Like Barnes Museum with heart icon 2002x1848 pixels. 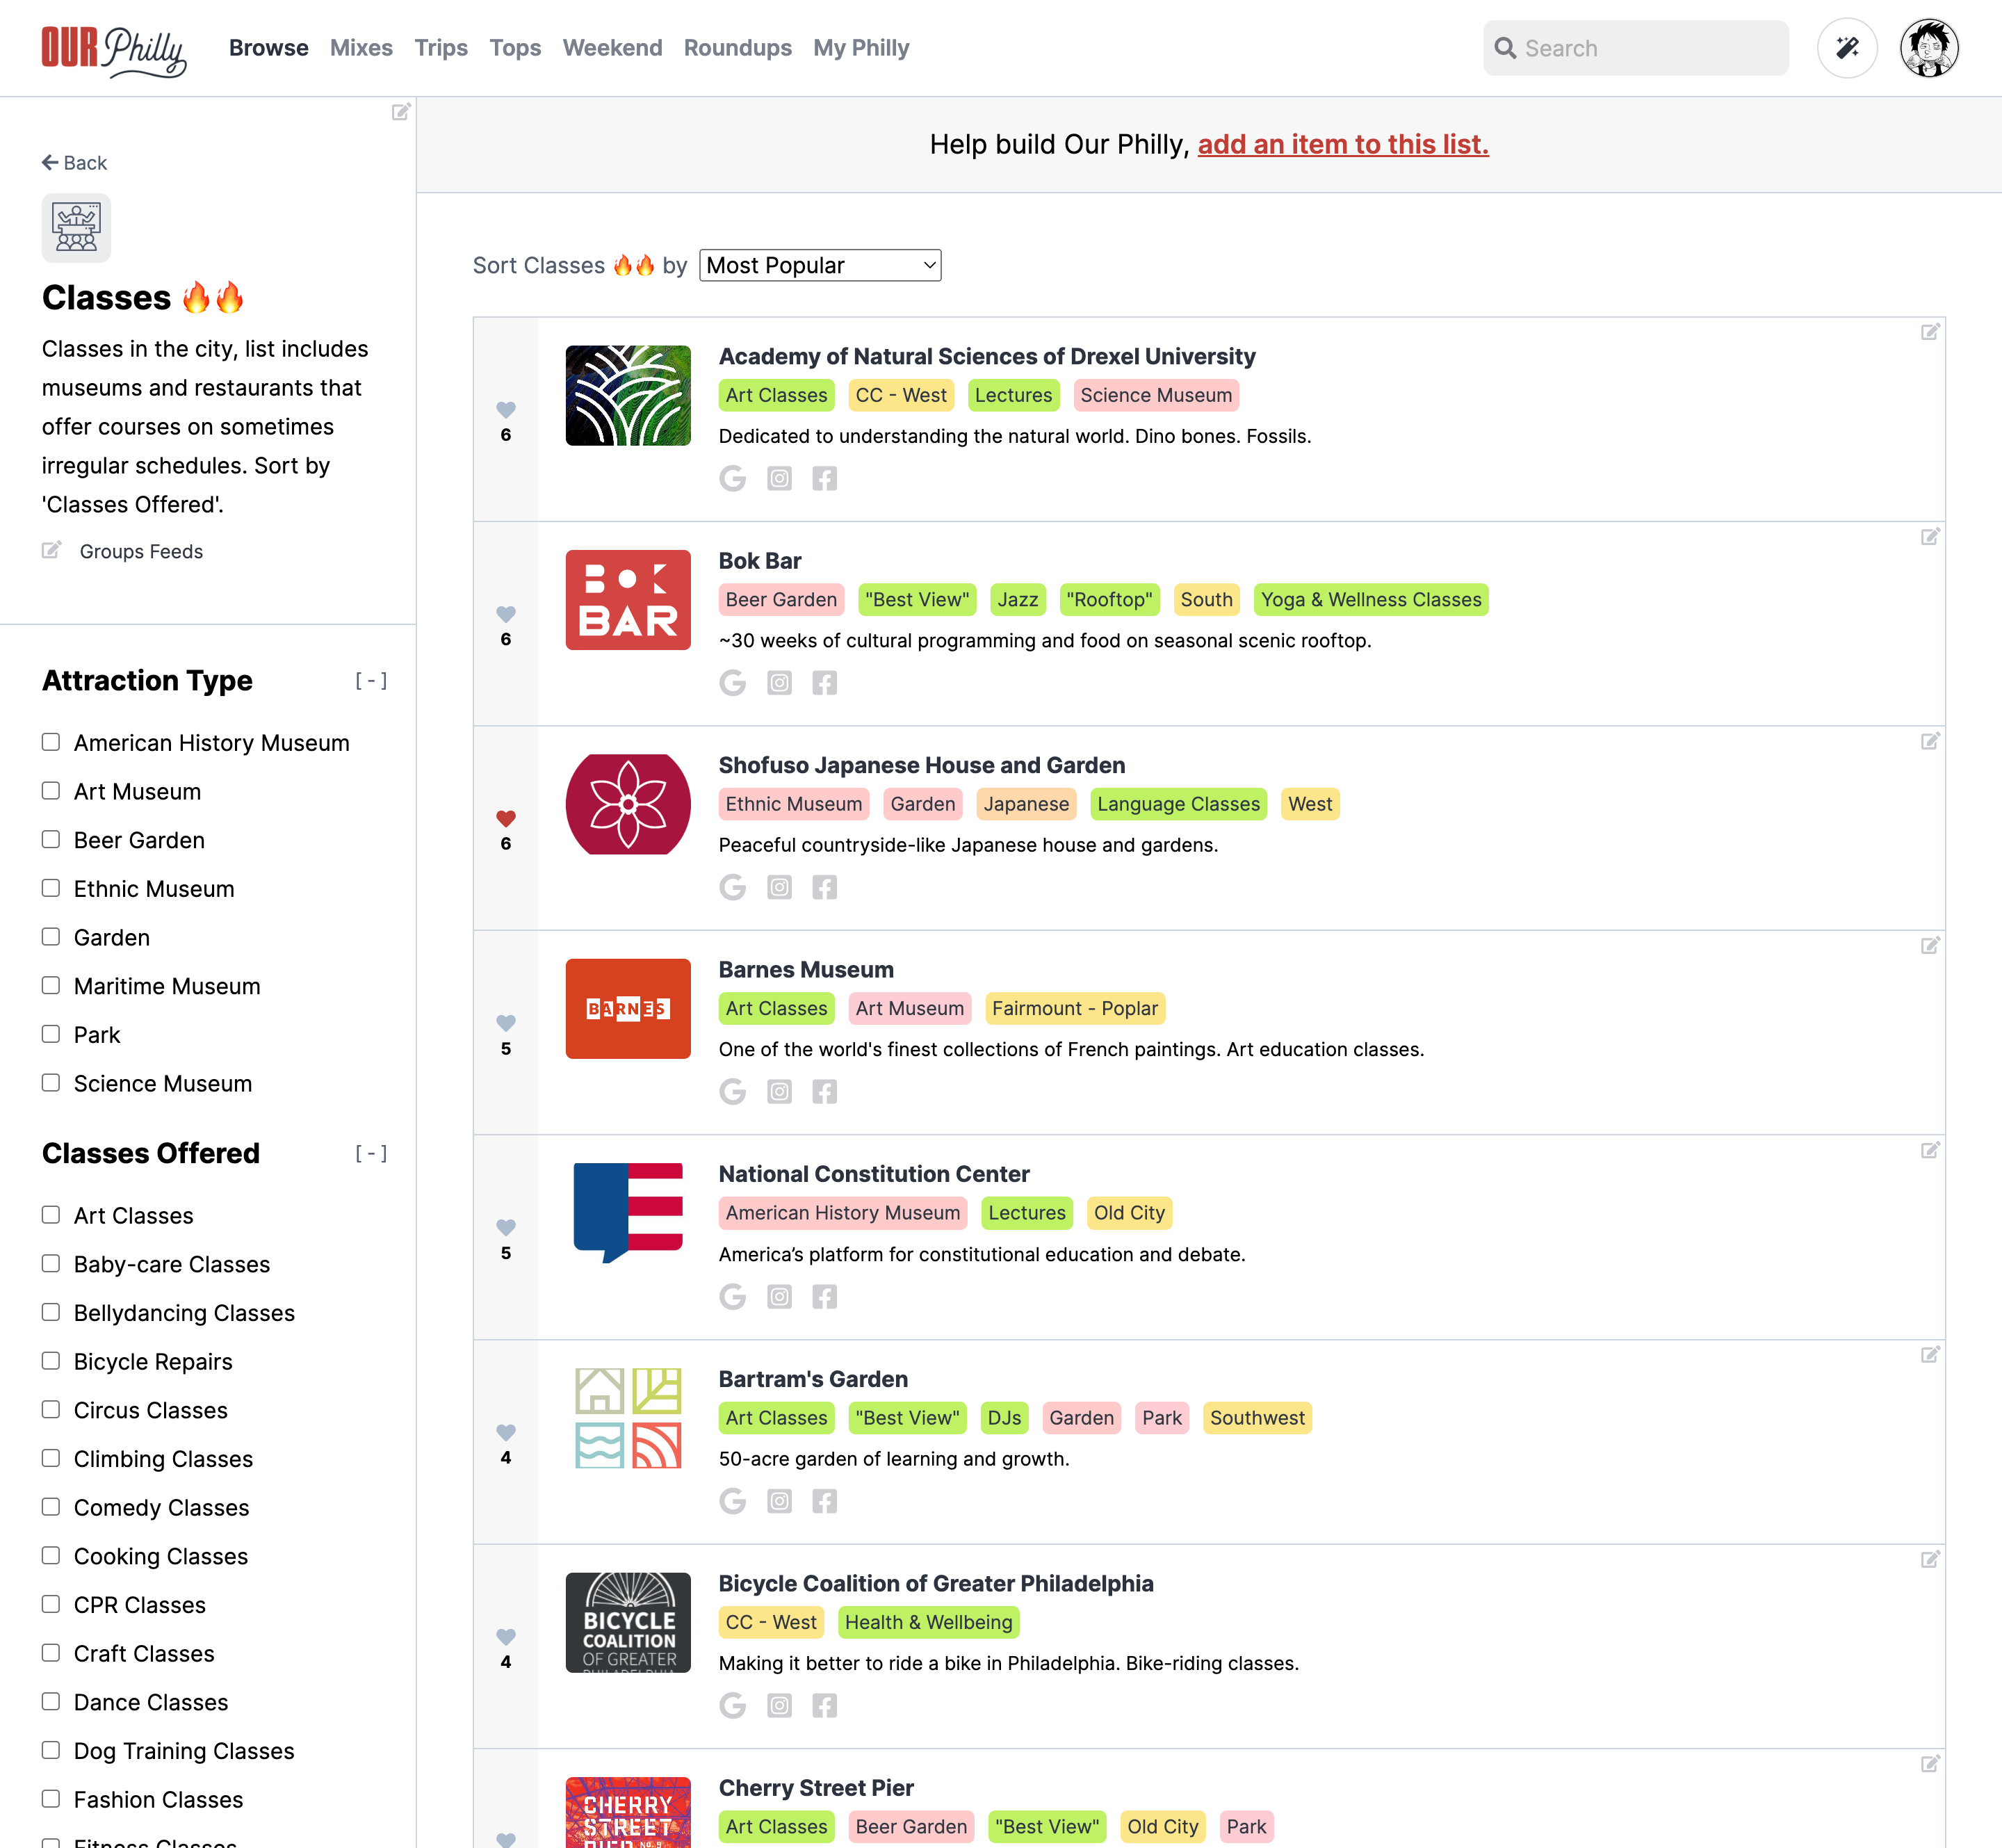coord(506,1023)
